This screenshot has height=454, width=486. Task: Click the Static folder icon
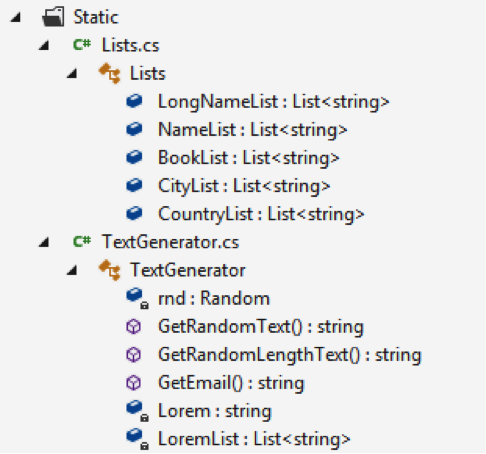53,17
